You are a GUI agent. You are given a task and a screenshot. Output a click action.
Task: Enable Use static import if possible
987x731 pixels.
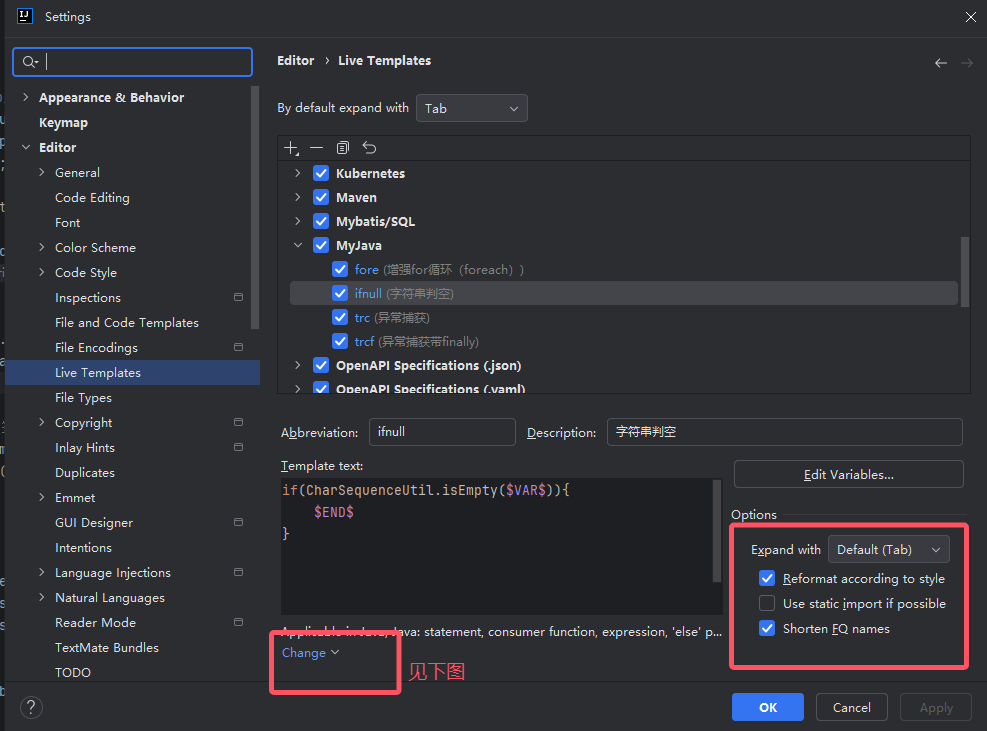(767, 603)
